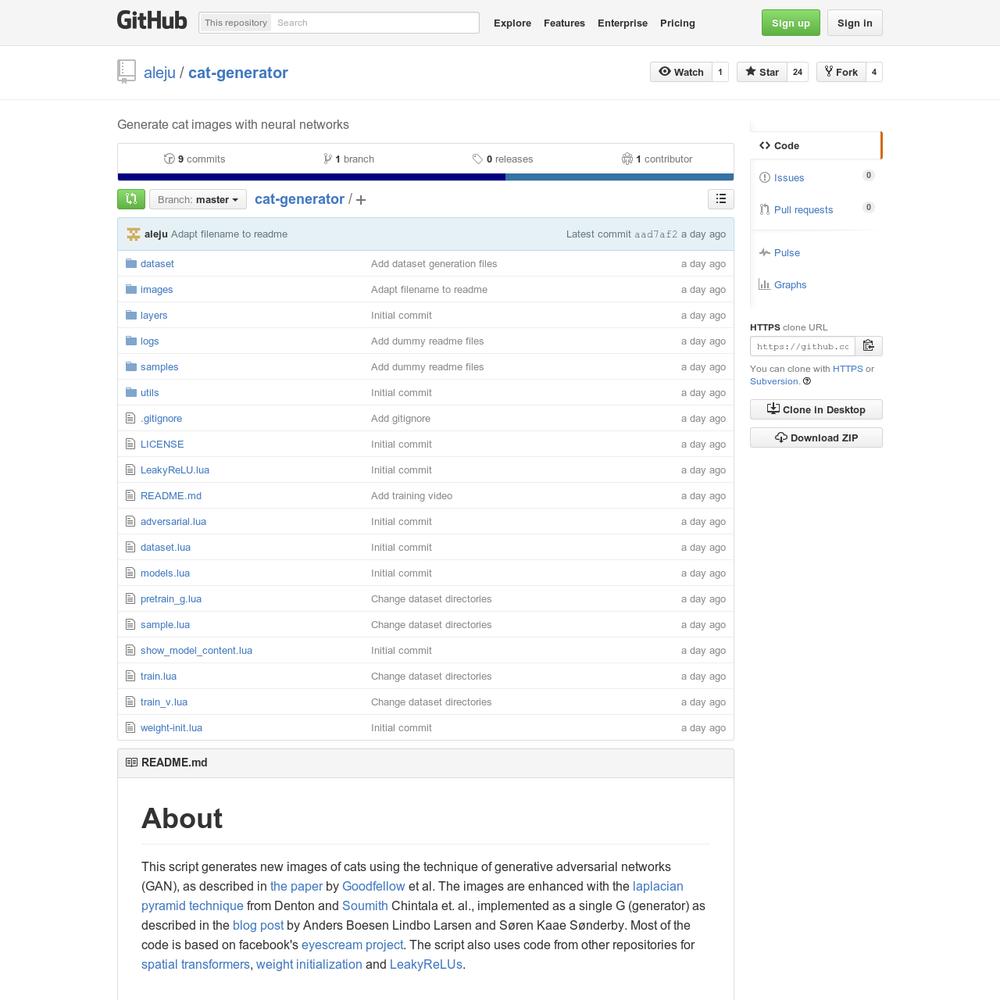
Task: Click the file icon beside .gitignore
Action: point(131,418)
